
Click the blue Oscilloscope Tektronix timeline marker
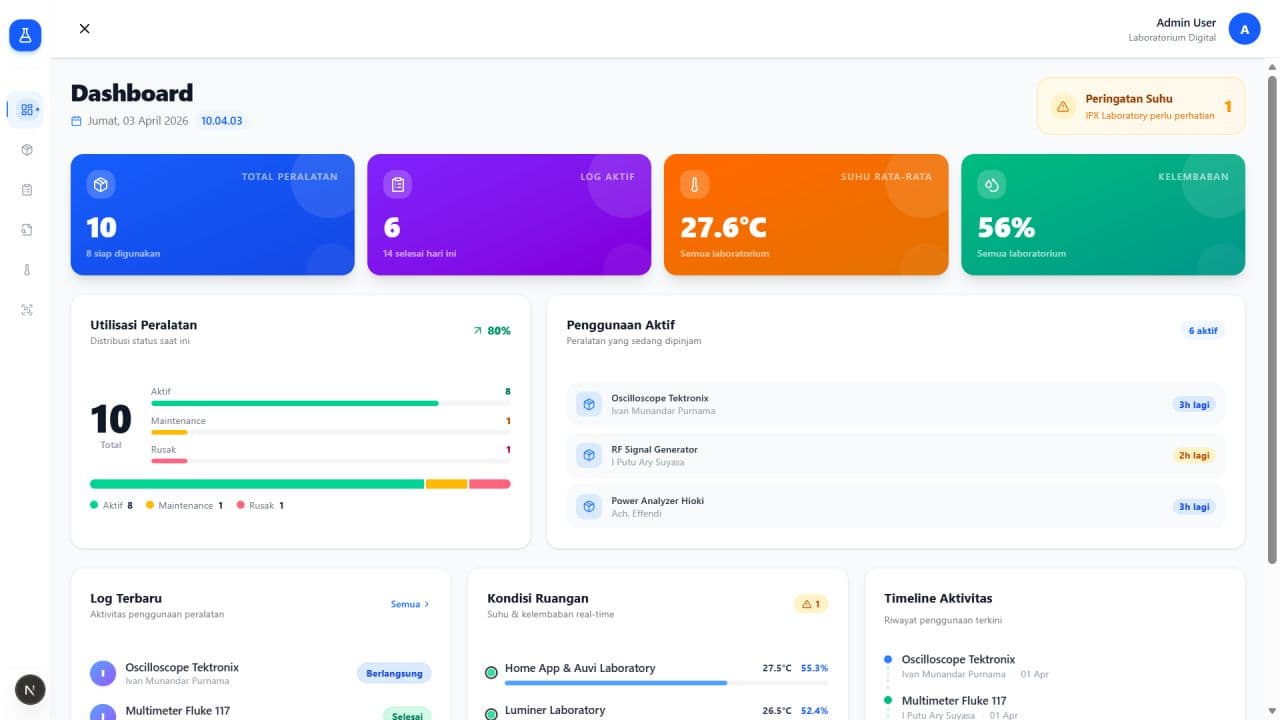point(888,659)
